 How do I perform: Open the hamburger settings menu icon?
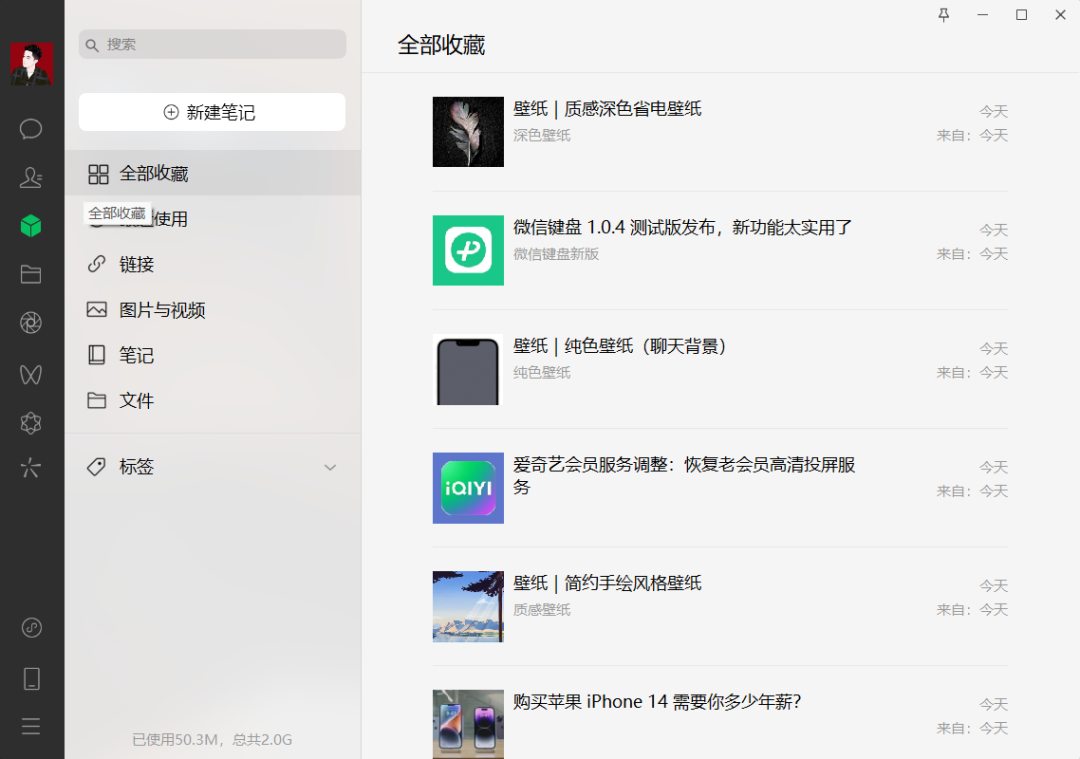(x=31, y=726)
